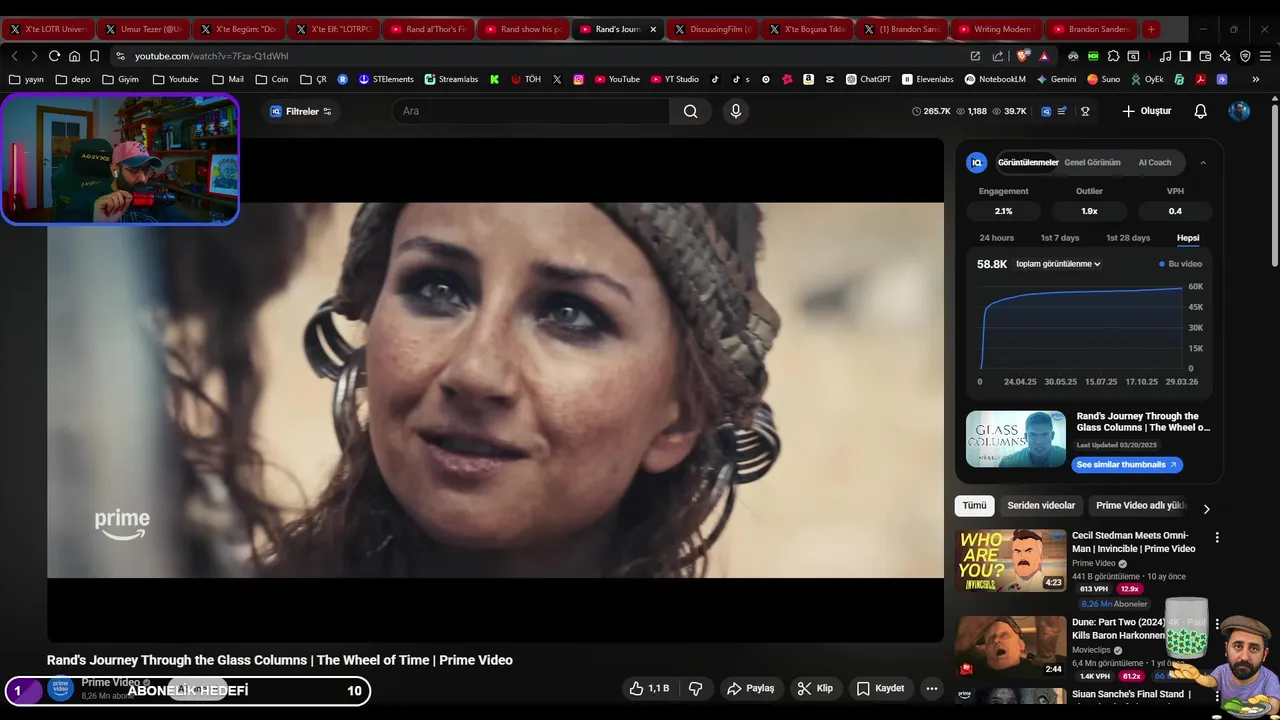
Task: Click the share page icon in address bar
Action: point(998,56)
